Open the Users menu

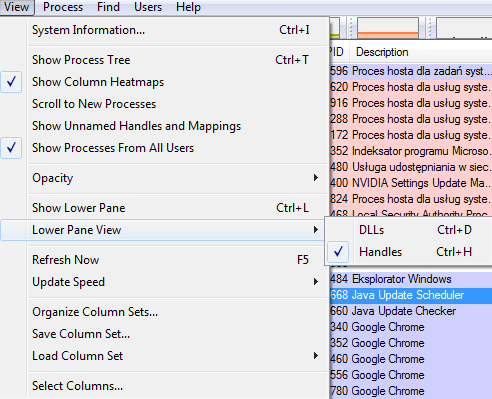148,7
